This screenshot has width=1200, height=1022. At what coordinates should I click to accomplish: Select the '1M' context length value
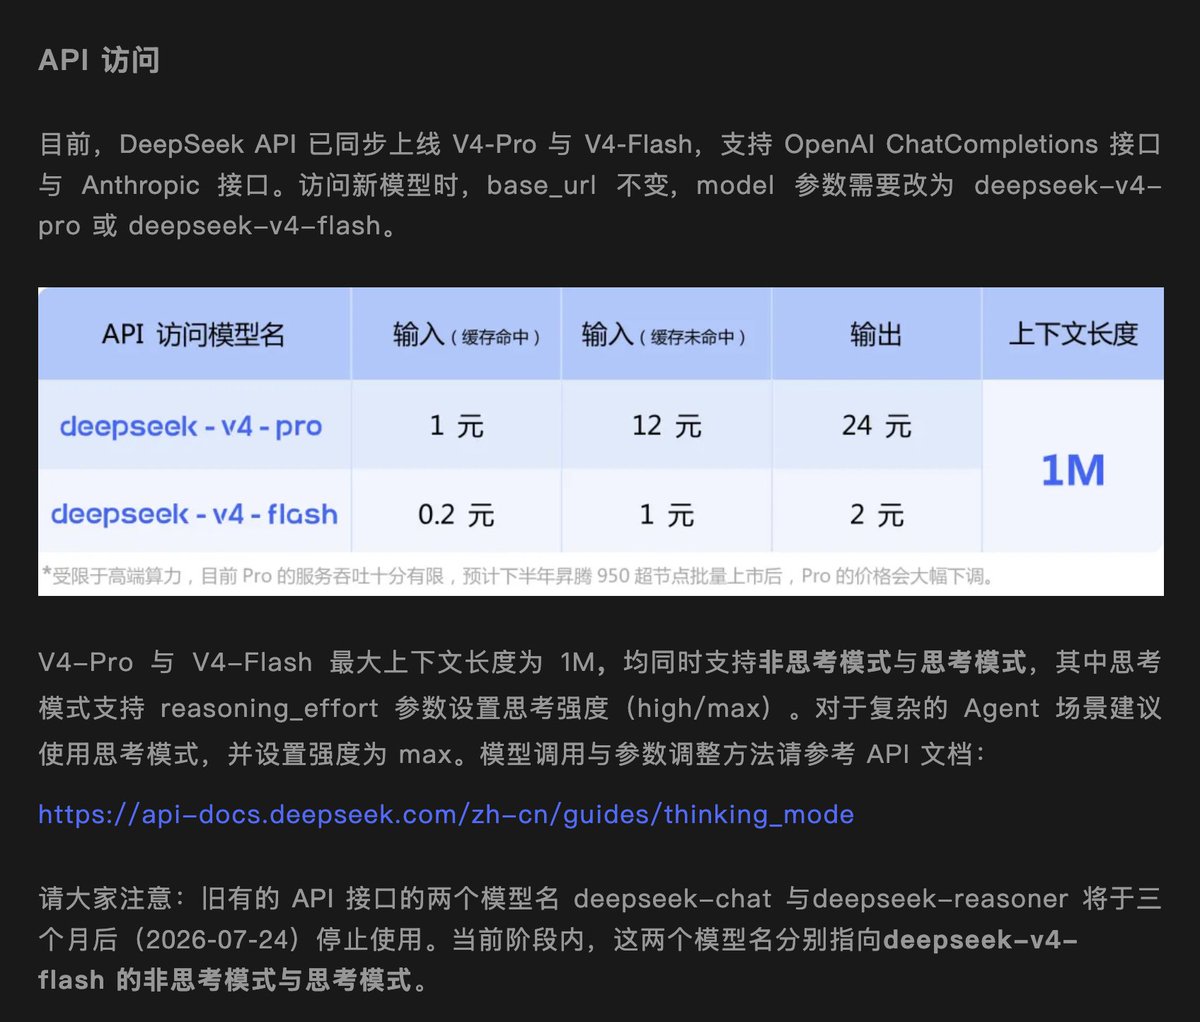(x=1073, y=470)
